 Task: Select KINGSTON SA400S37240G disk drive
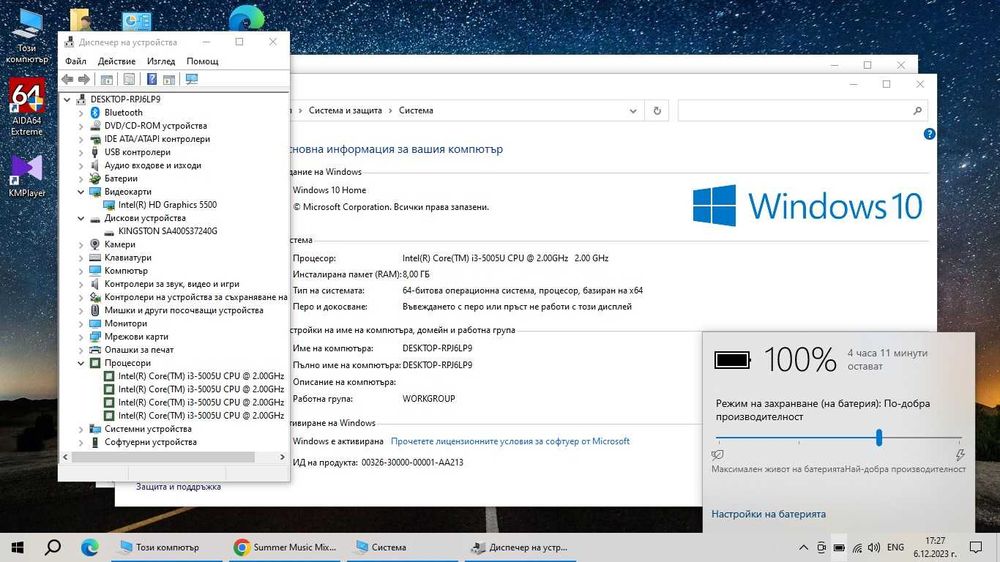click(x=167, y=231)
